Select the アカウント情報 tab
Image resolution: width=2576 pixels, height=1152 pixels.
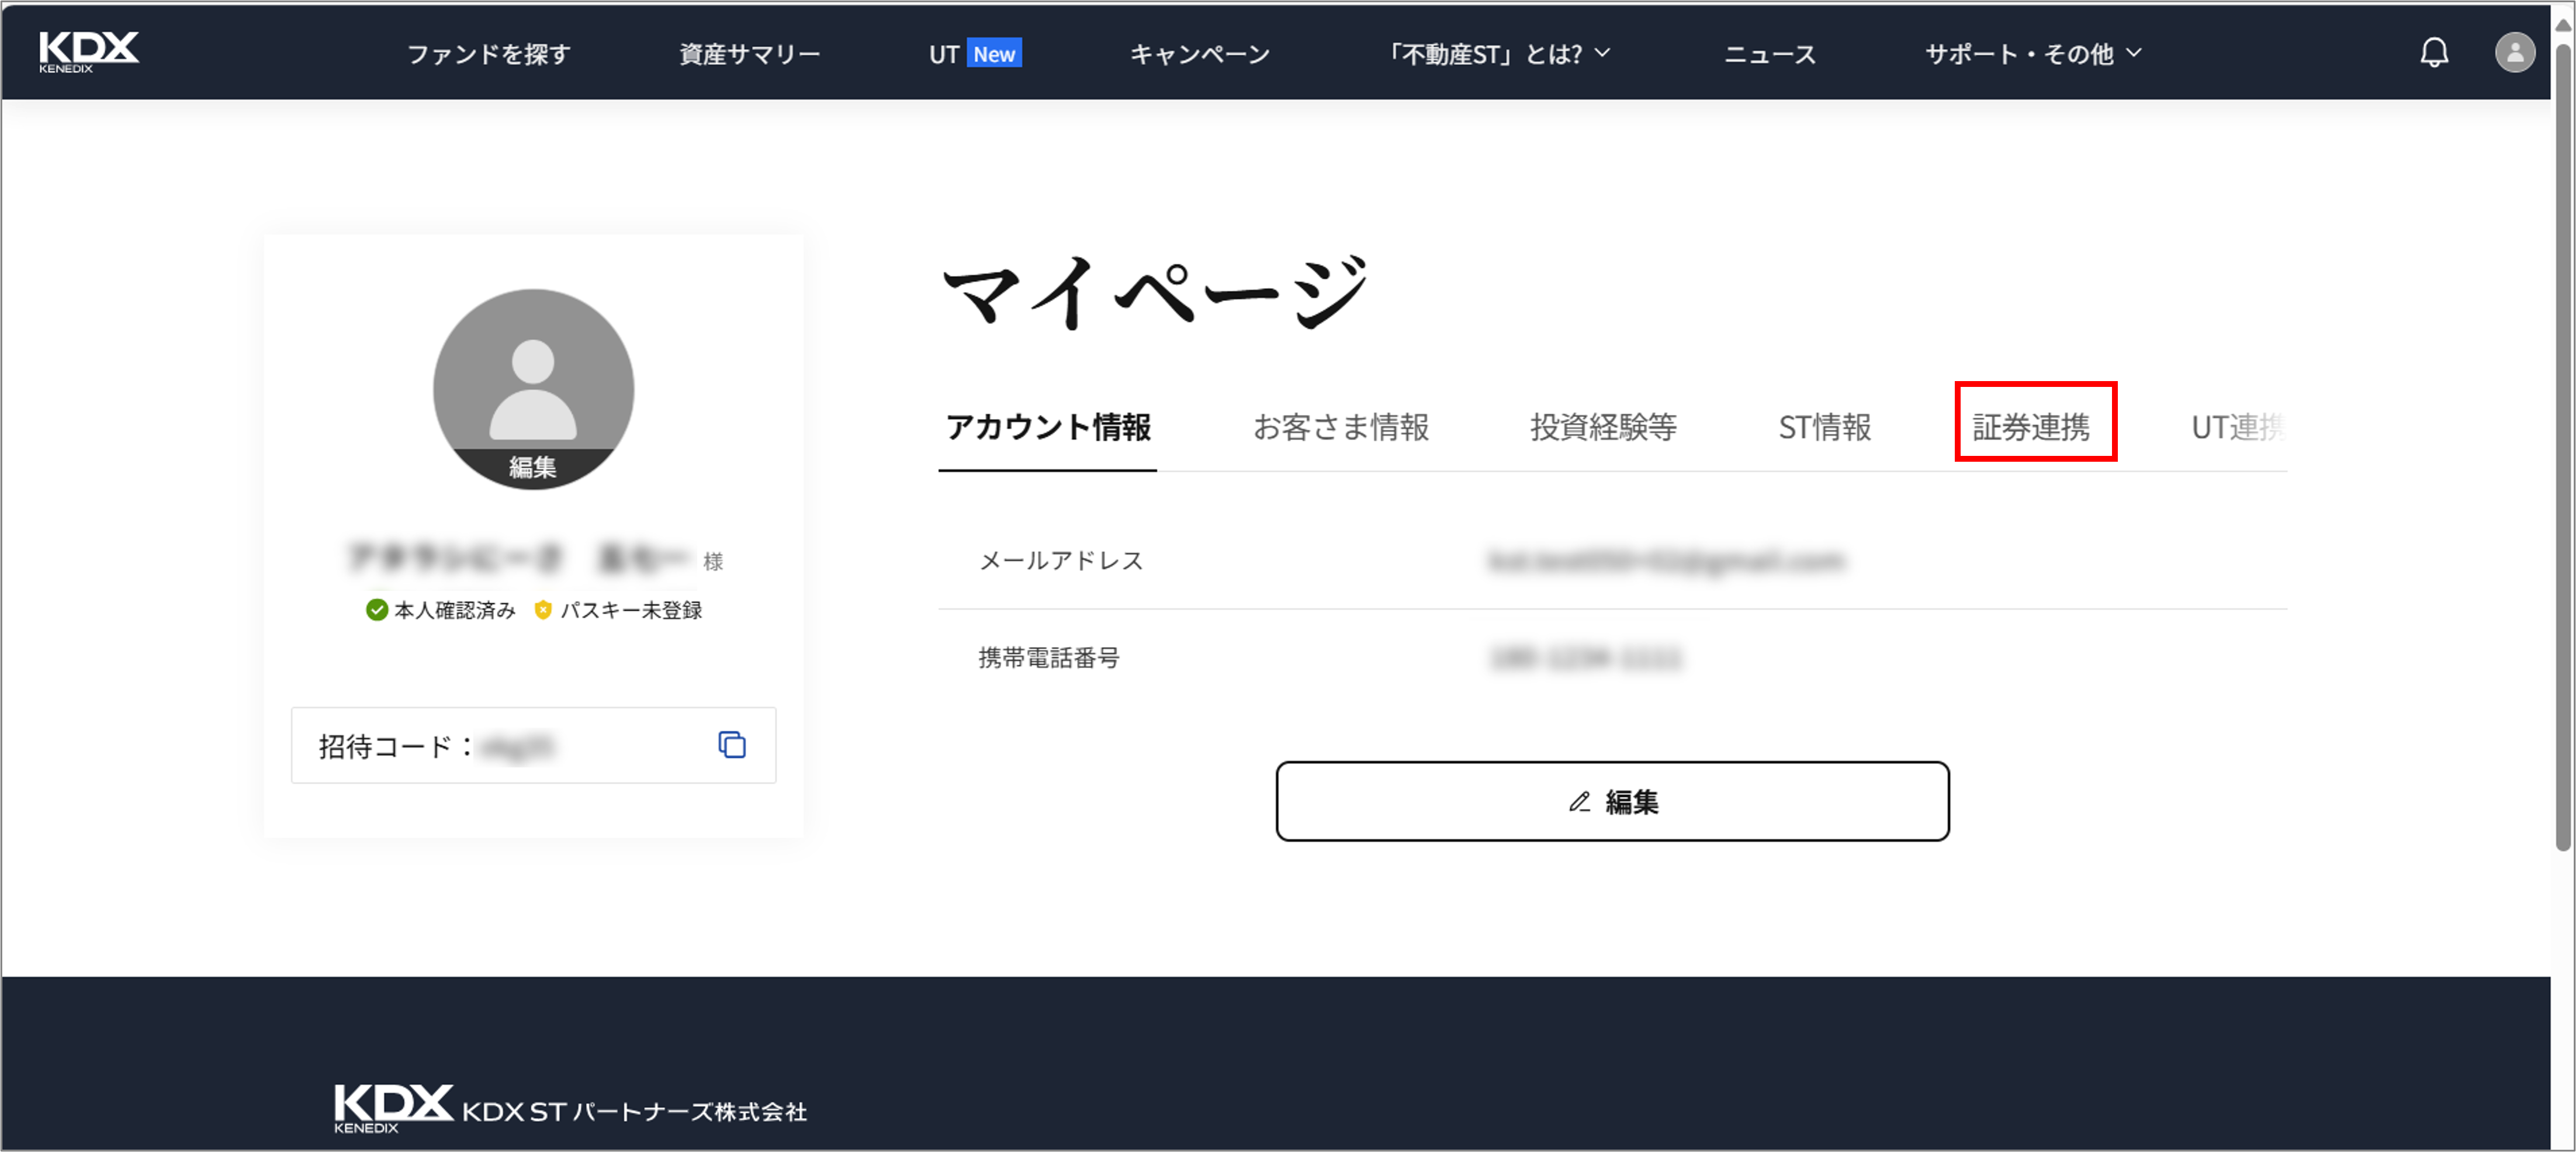1048,428
